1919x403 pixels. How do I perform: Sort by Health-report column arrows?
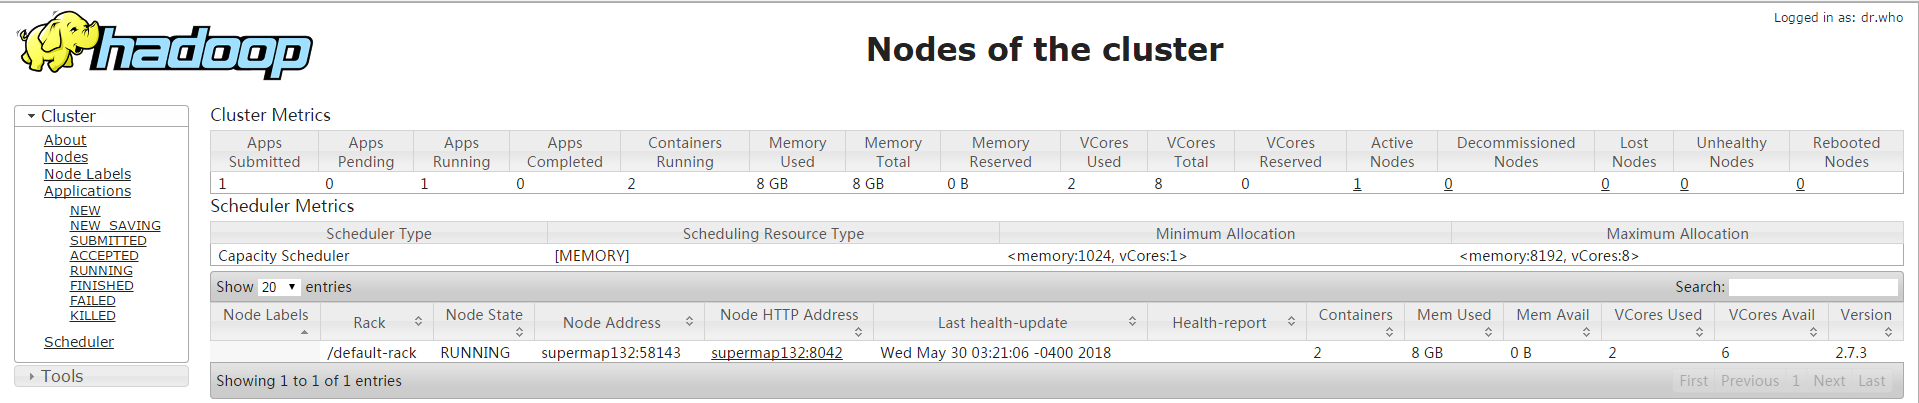(1291, 322)
